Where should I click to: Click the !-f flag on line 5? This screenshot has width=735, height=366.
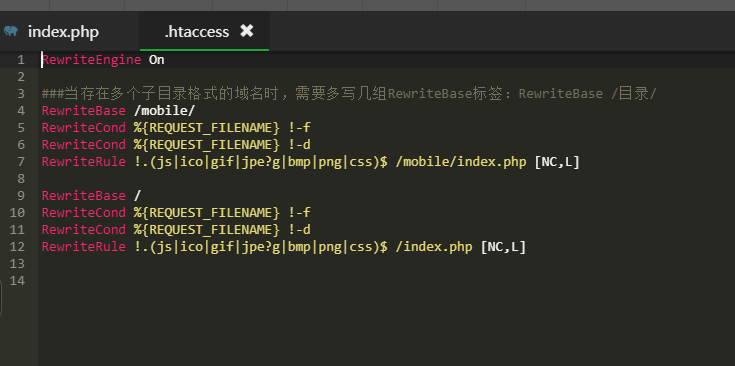pos(299,128)
